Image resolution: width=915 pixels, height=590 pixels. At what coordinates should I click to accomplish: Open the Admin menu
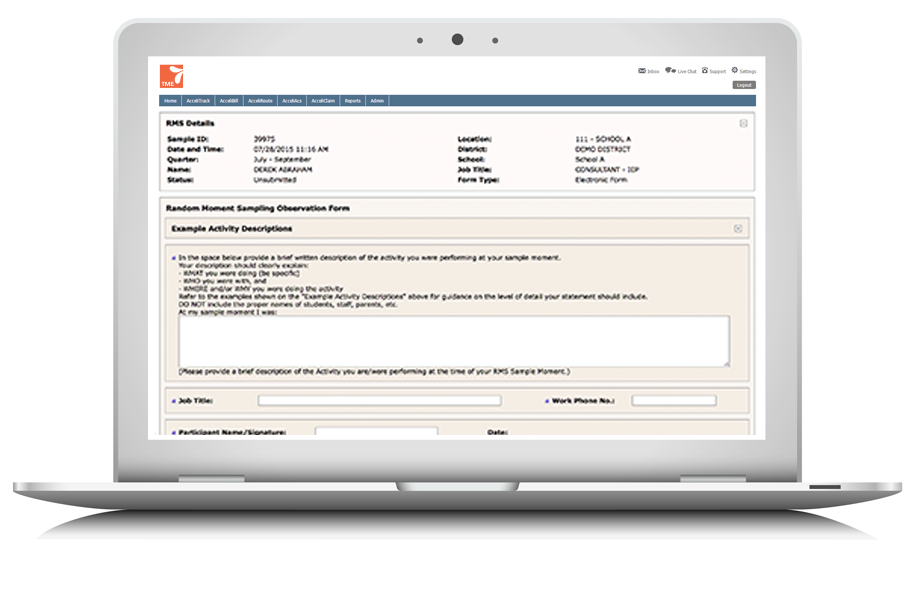[377, 101]
